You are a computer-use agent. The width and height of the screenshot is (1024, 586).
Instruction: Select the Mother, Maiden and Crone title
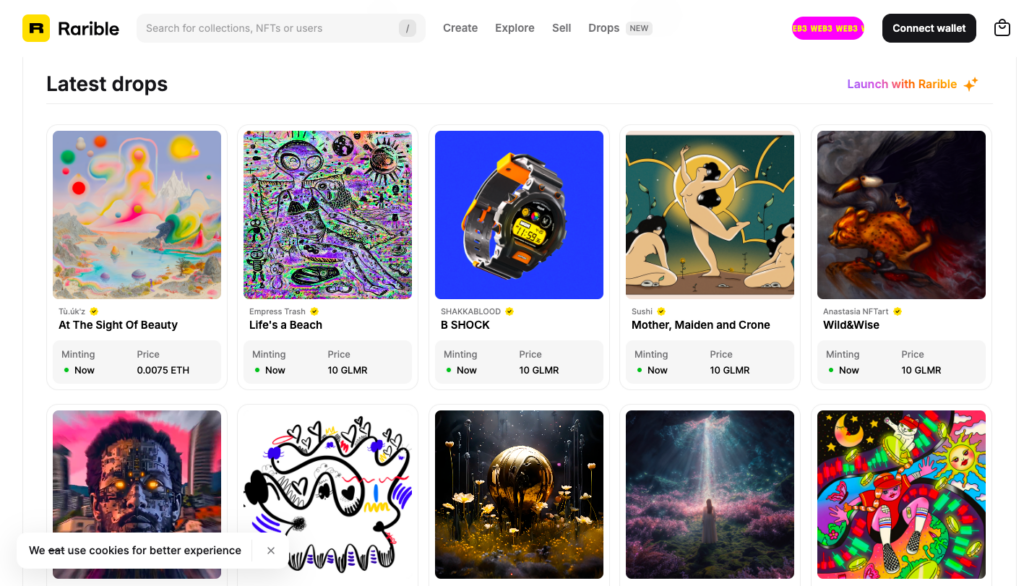[x=701, y=325]
